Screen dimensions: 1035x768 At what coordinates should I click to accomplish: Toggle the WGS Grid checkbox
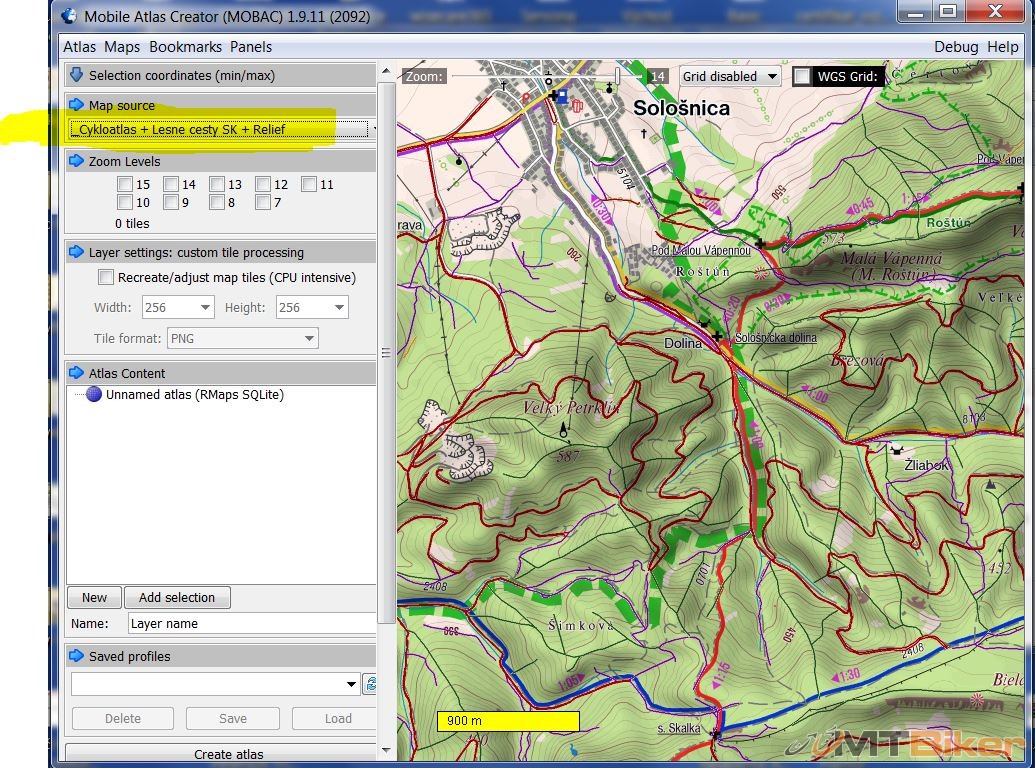coord(802,76)
